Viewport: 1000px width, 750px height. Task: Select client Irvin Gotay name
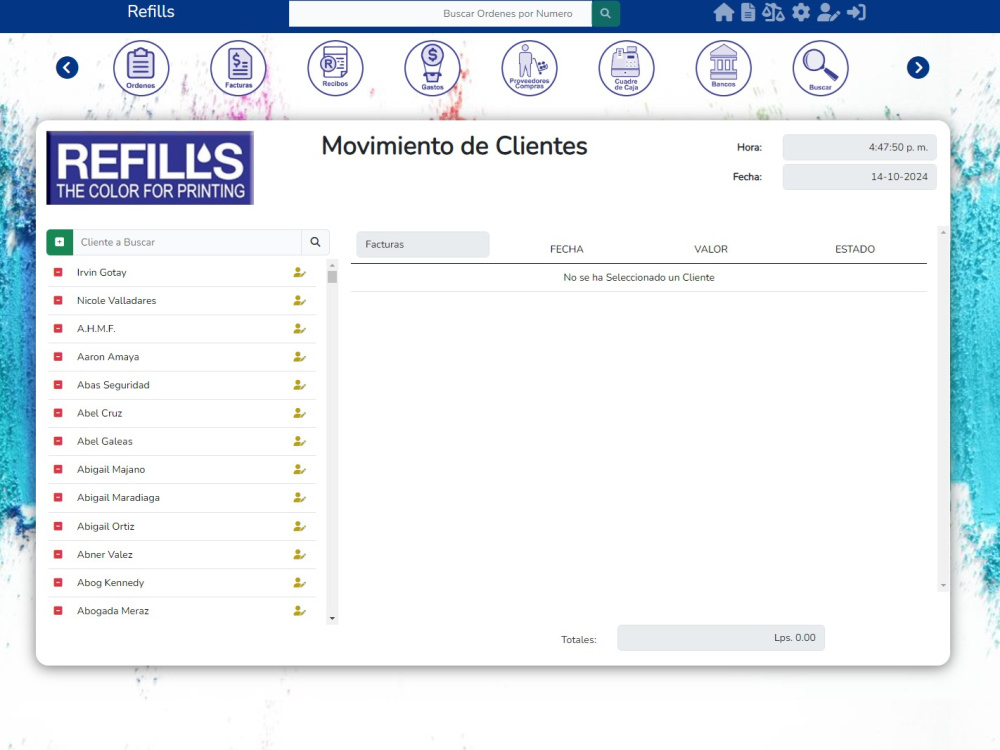[x=101, y=272]
